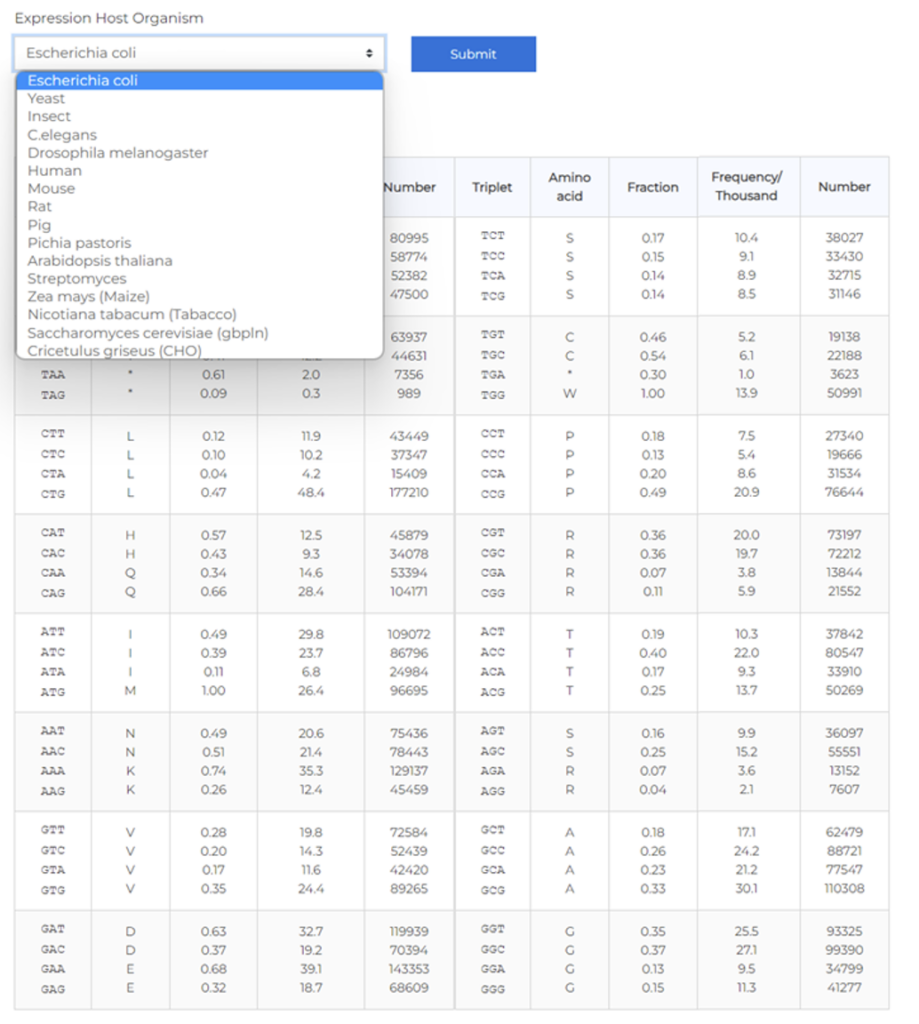Select "Yeast" from the organism list
The width and height of the screenshot is (919, 1024).
(46, 98)
